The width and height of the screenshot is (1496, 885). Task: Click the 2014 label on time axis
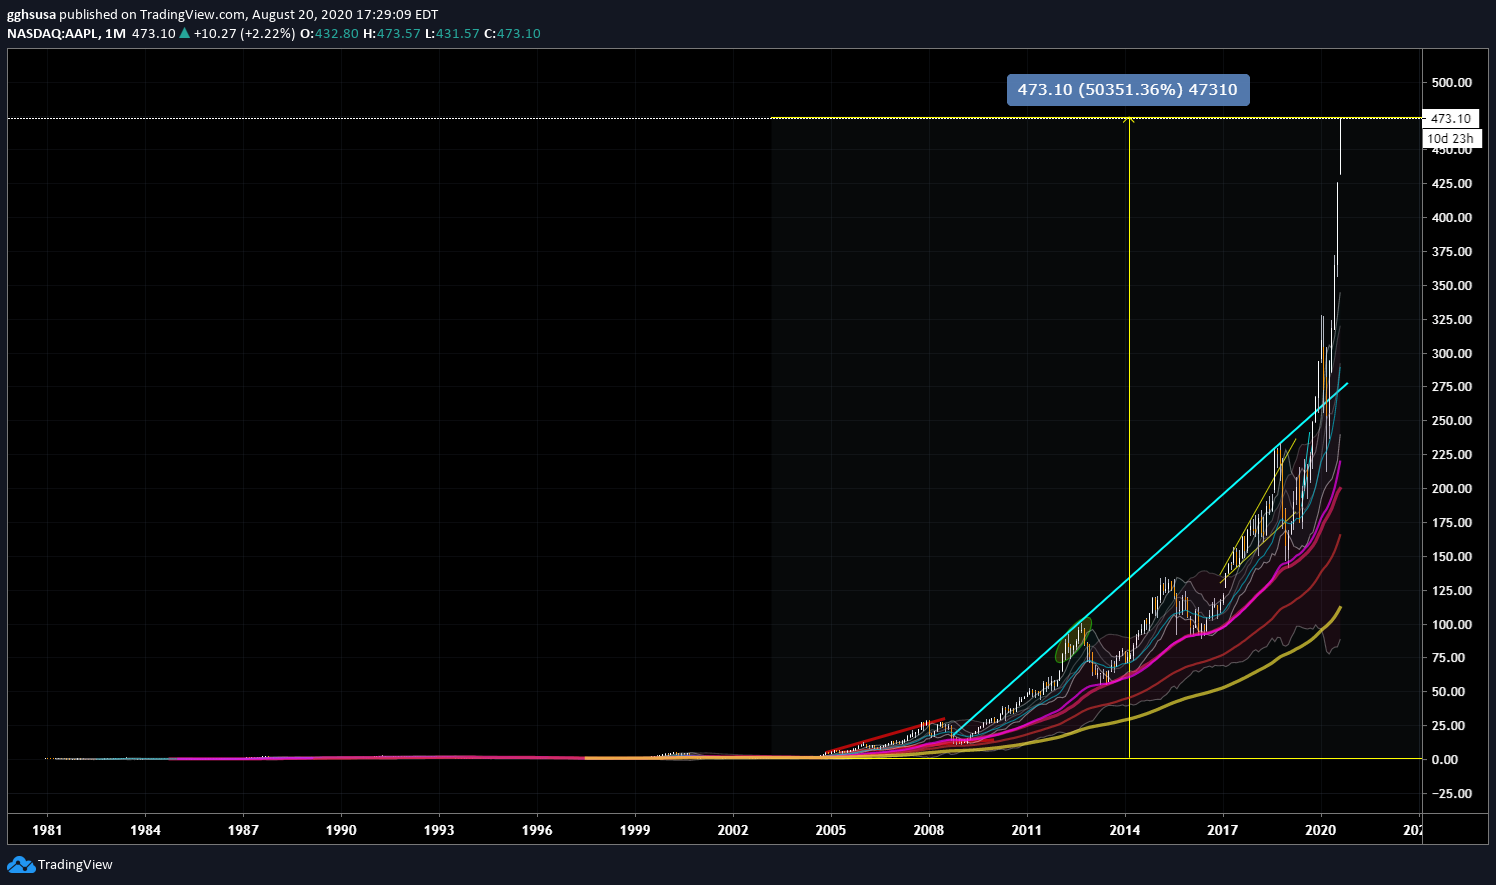pos(1125,830)
